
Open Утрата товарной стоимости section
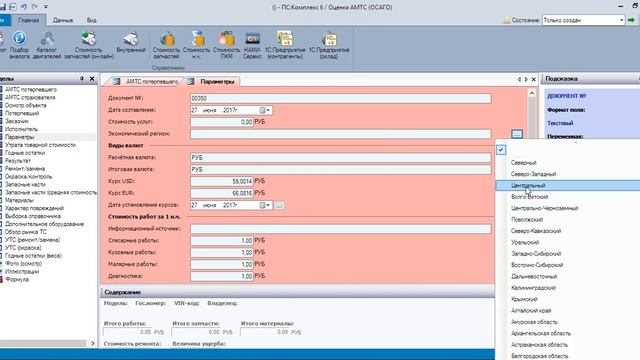coord(40,145)
